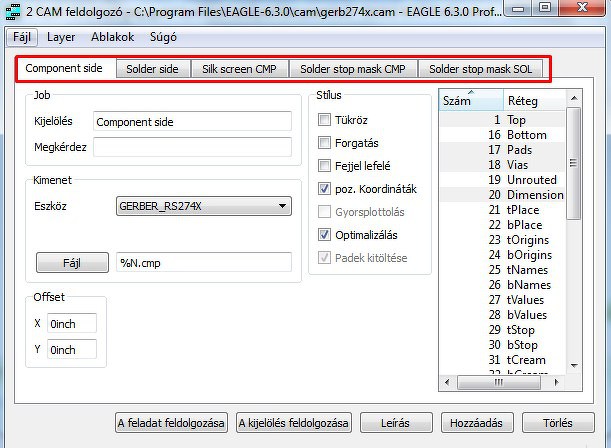Click the layer list vertical scrollbar thumb

coord(574,163)
